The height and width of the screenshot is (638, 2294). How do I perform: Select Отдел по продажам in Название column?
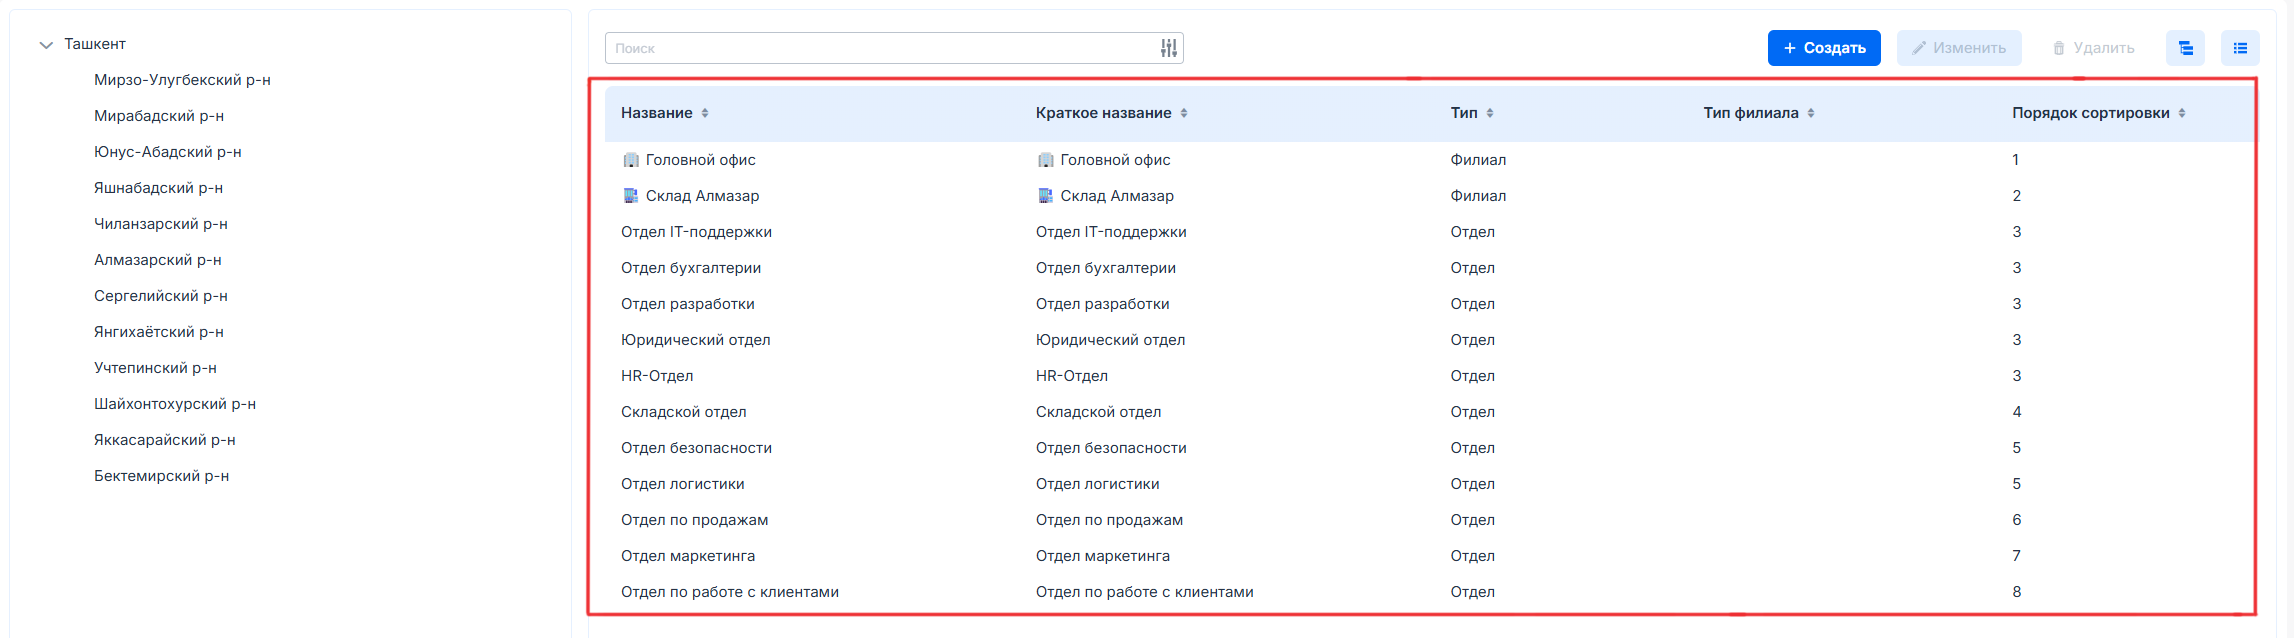pyautogui.click(x=695, y=520)
